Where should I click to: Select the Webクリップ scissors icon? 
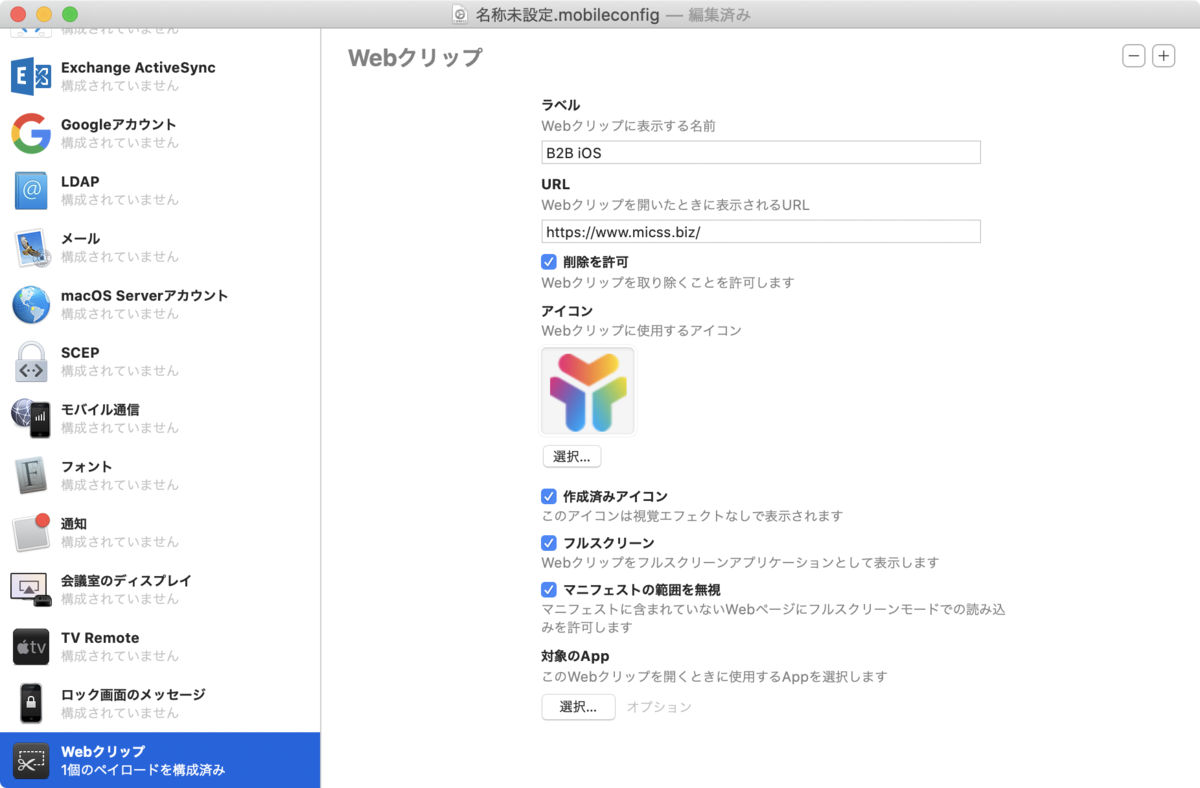[31, 760]
